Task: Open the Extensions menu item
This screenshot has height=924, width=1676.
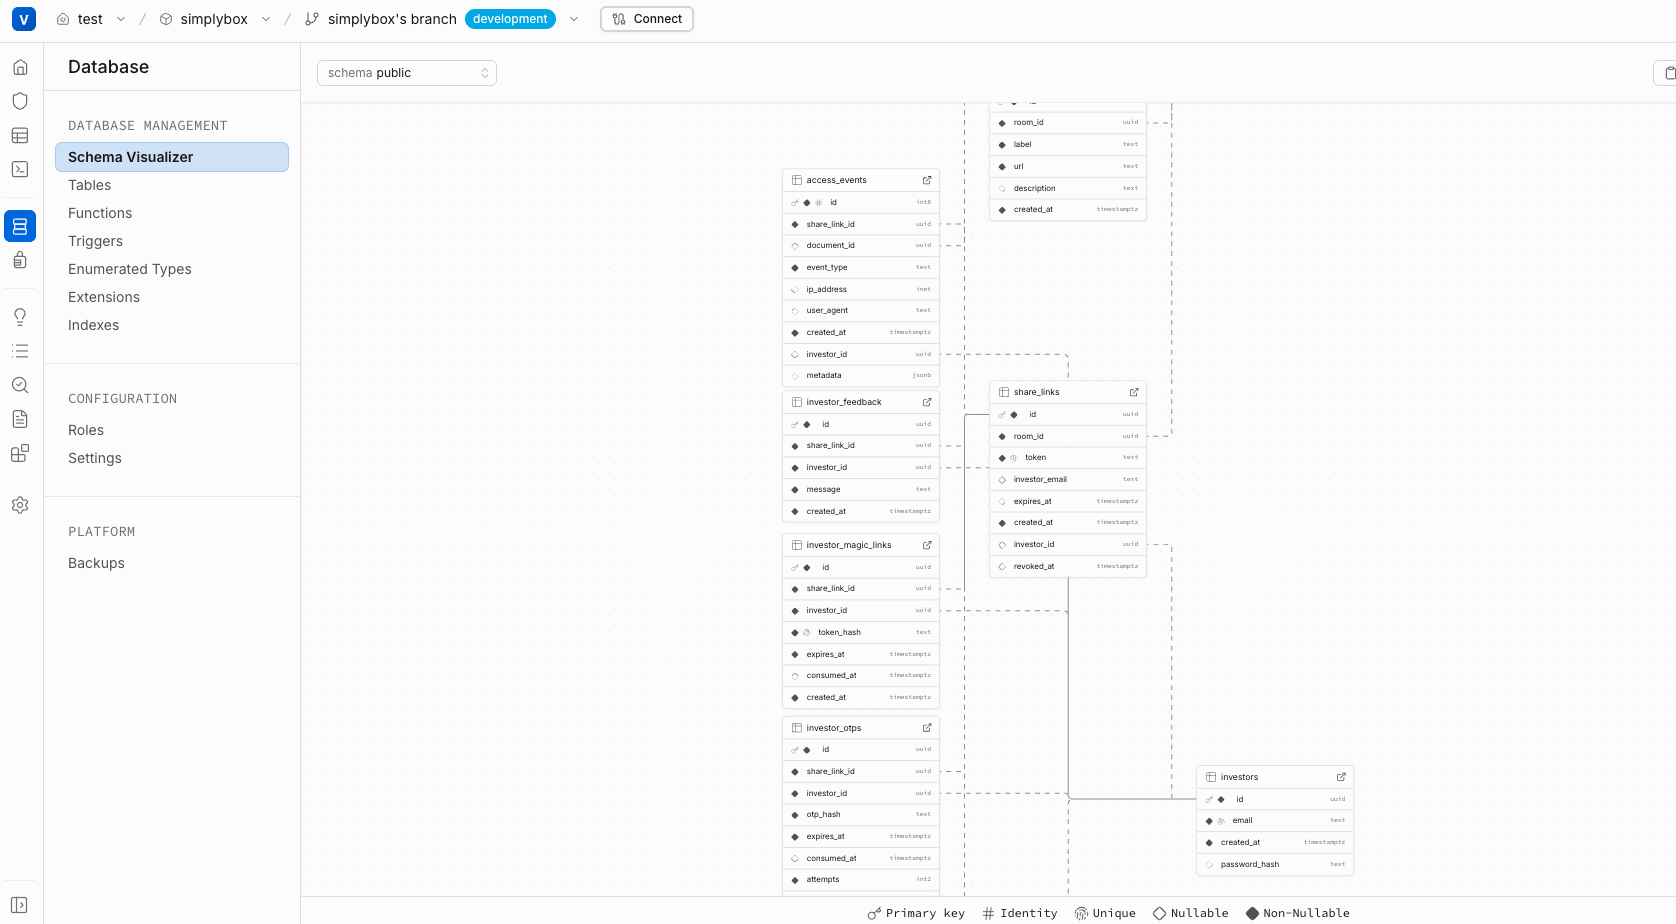Action: 104,297
